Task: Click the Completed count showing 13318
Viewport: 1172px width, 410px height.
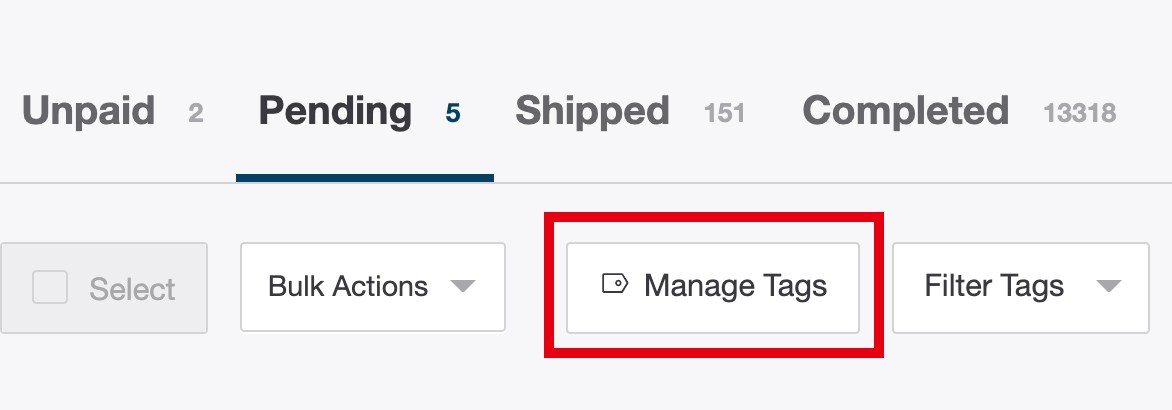Action: click(x=1079, y=114)
